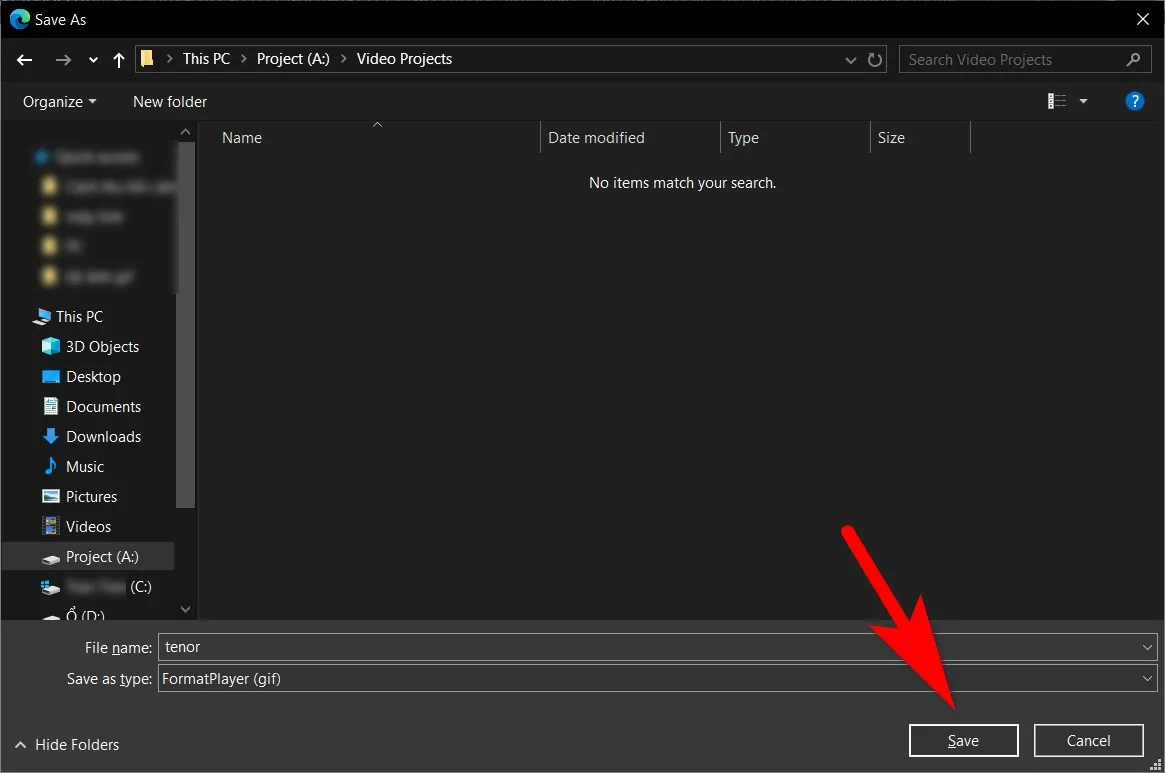Click the Back navigation arrow
Image resolution: width=1165 pixels, height=773 pixels.
(25, 60)
